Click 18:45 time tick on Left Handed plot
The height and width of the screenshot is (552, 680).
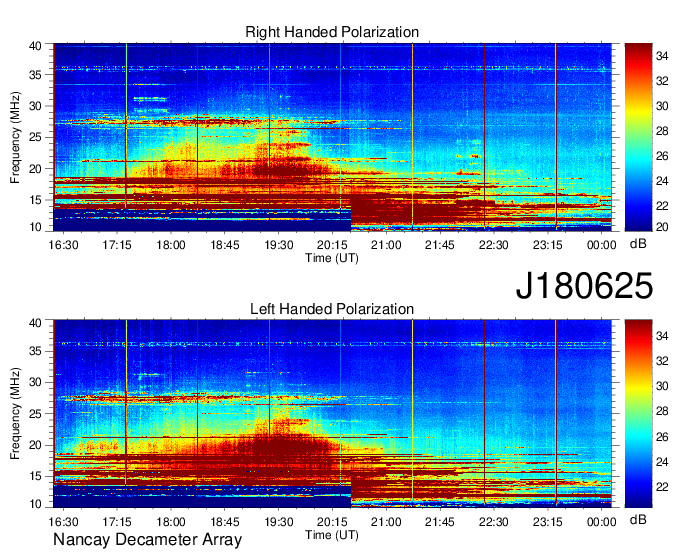[x=225, y=522]
